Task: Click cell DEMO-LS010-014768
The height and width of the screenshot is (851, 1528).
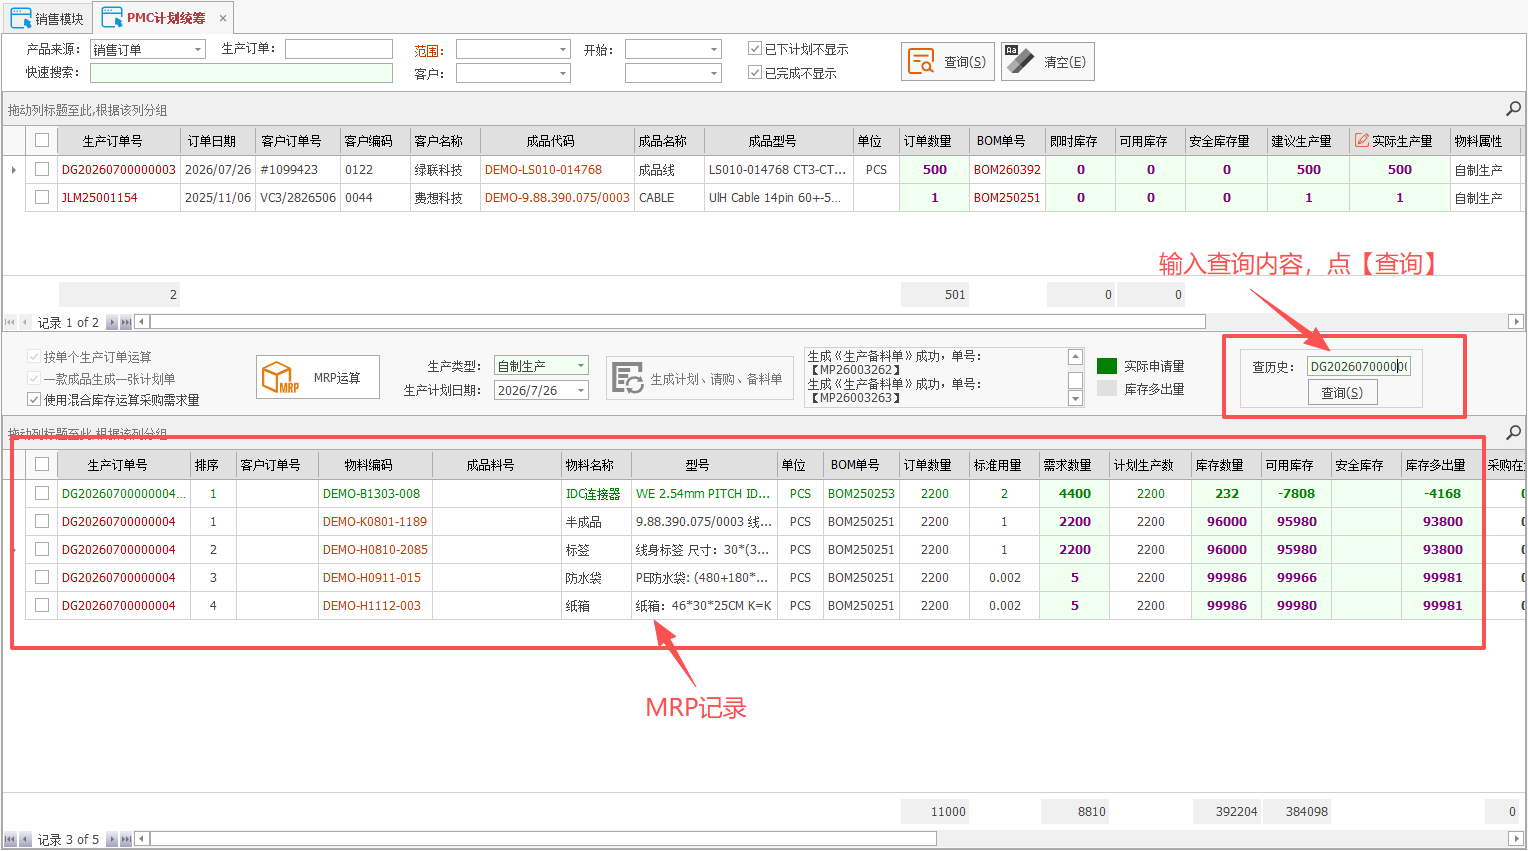Action: tap(556, 170)
